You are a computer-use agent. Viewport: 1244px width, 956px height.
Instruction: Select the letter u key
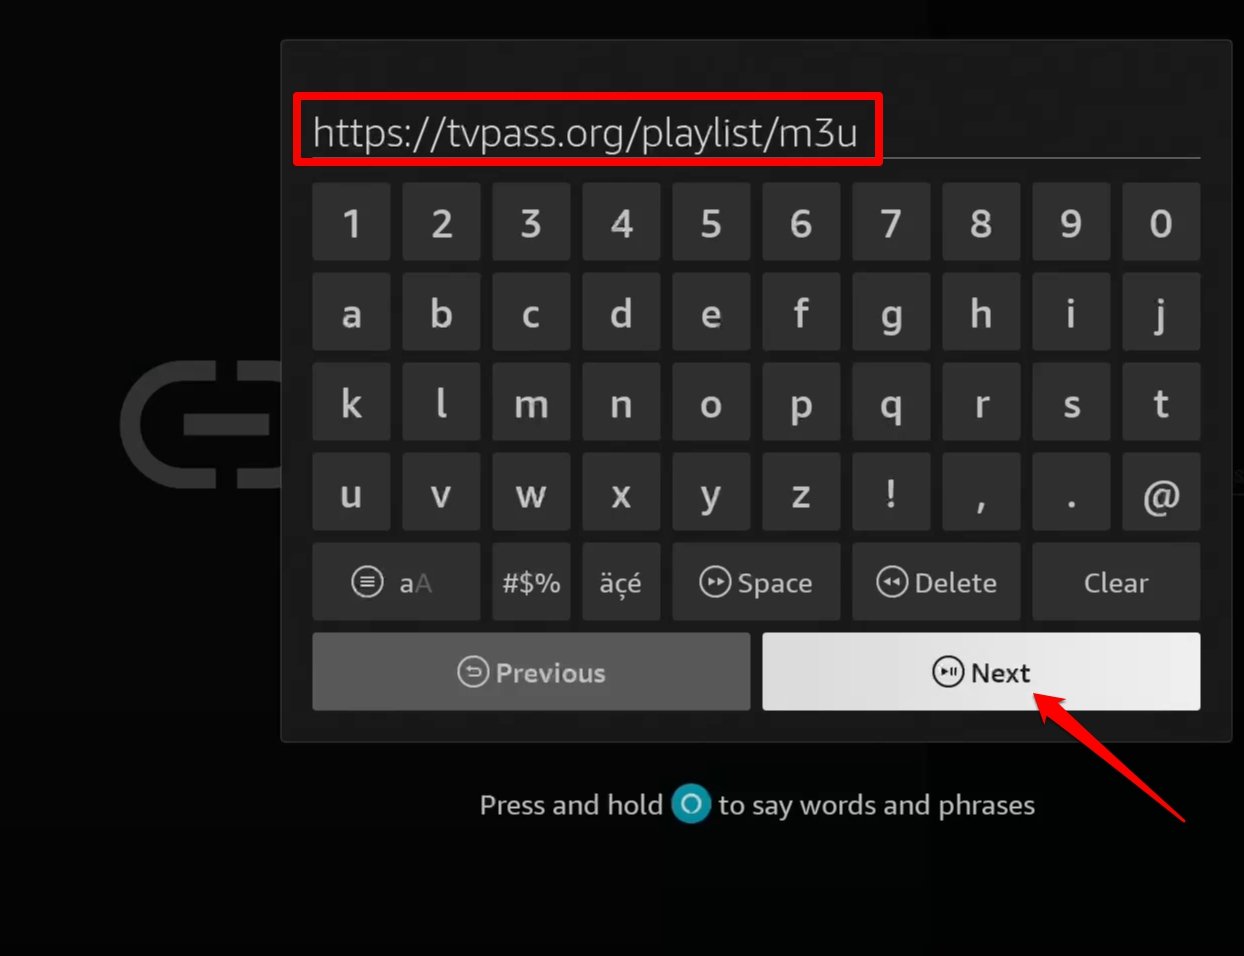coord(351,491)
